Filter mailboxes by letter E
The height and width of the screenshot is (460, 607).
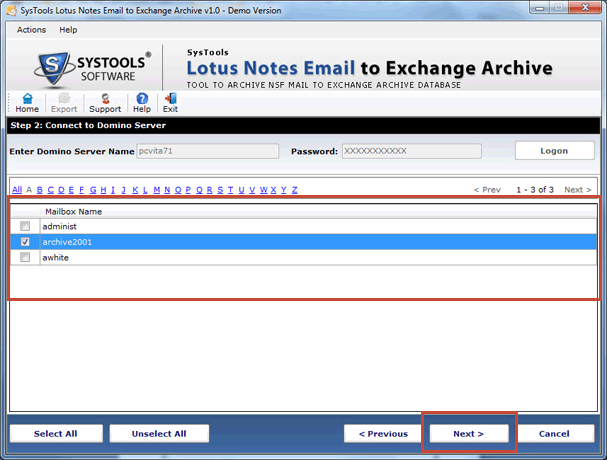[71, 190]
